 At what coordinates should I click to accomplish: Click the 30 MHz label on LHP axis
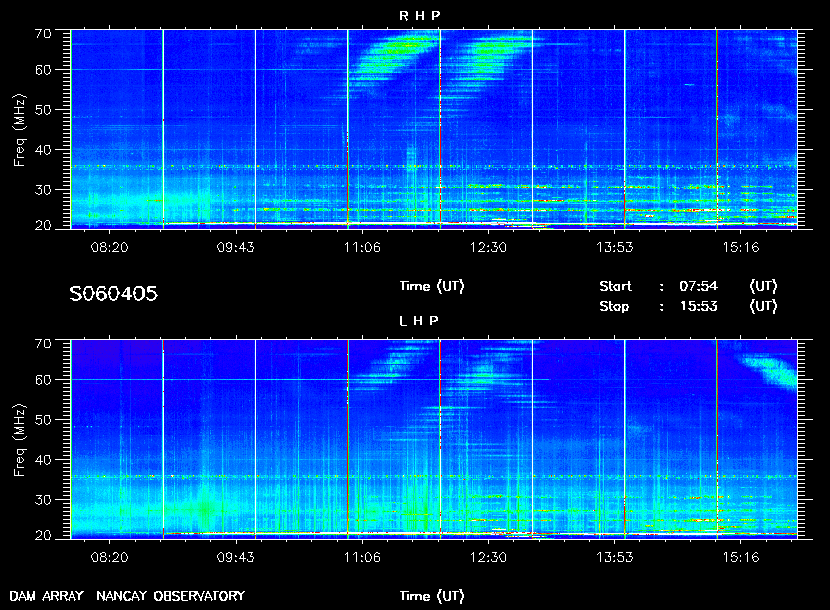pos(43,499)
